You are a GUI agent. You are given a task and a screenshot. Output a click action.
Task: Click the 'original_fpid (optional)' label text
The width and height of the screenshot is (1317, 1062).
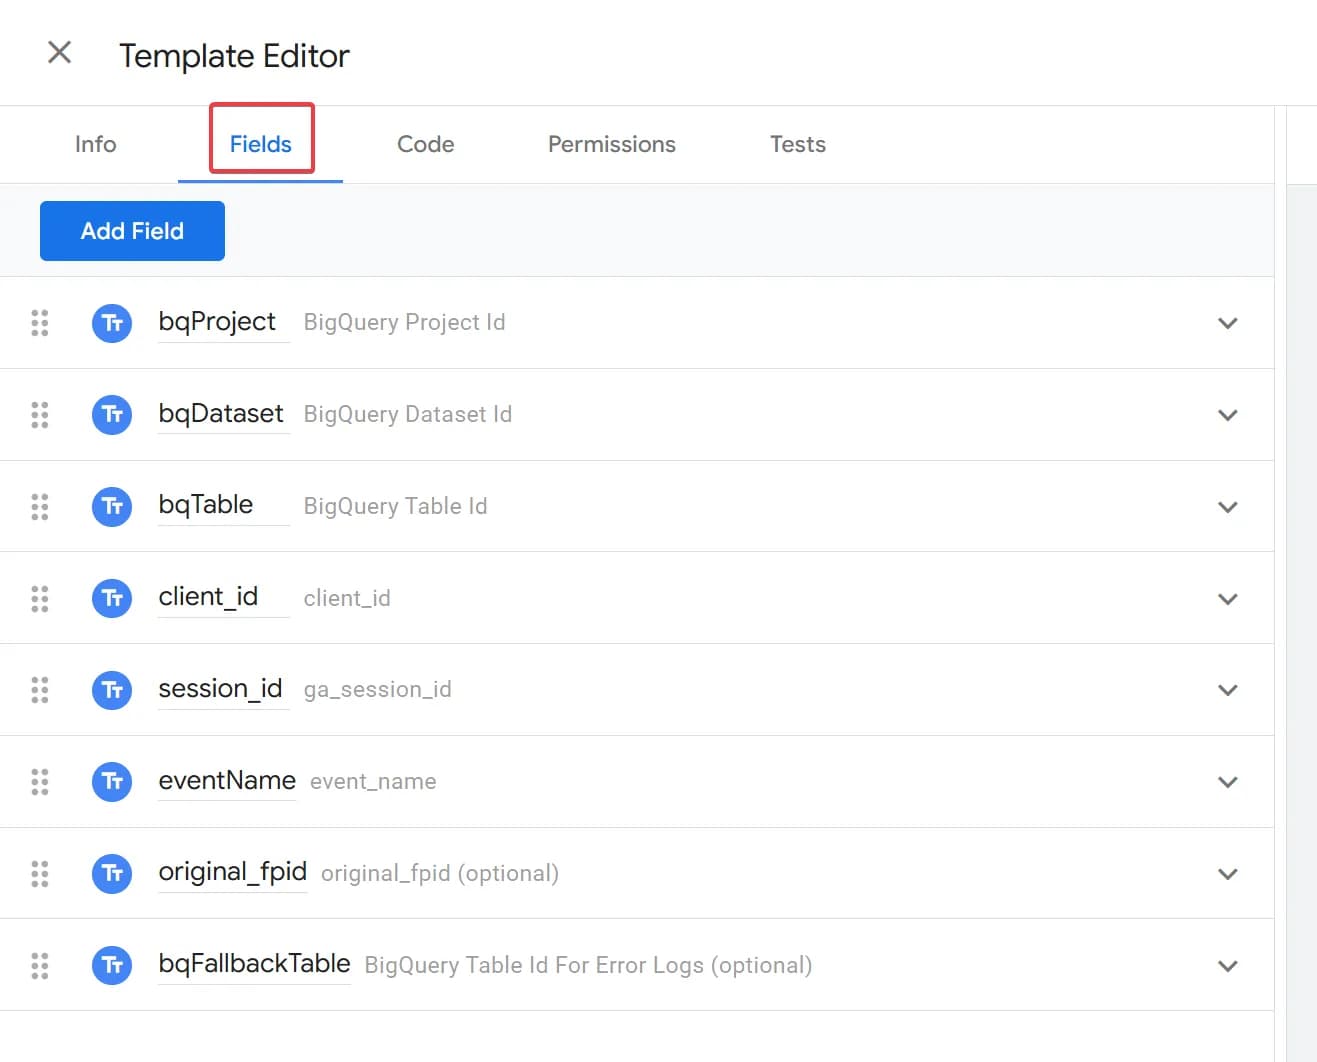pos(439,873)
